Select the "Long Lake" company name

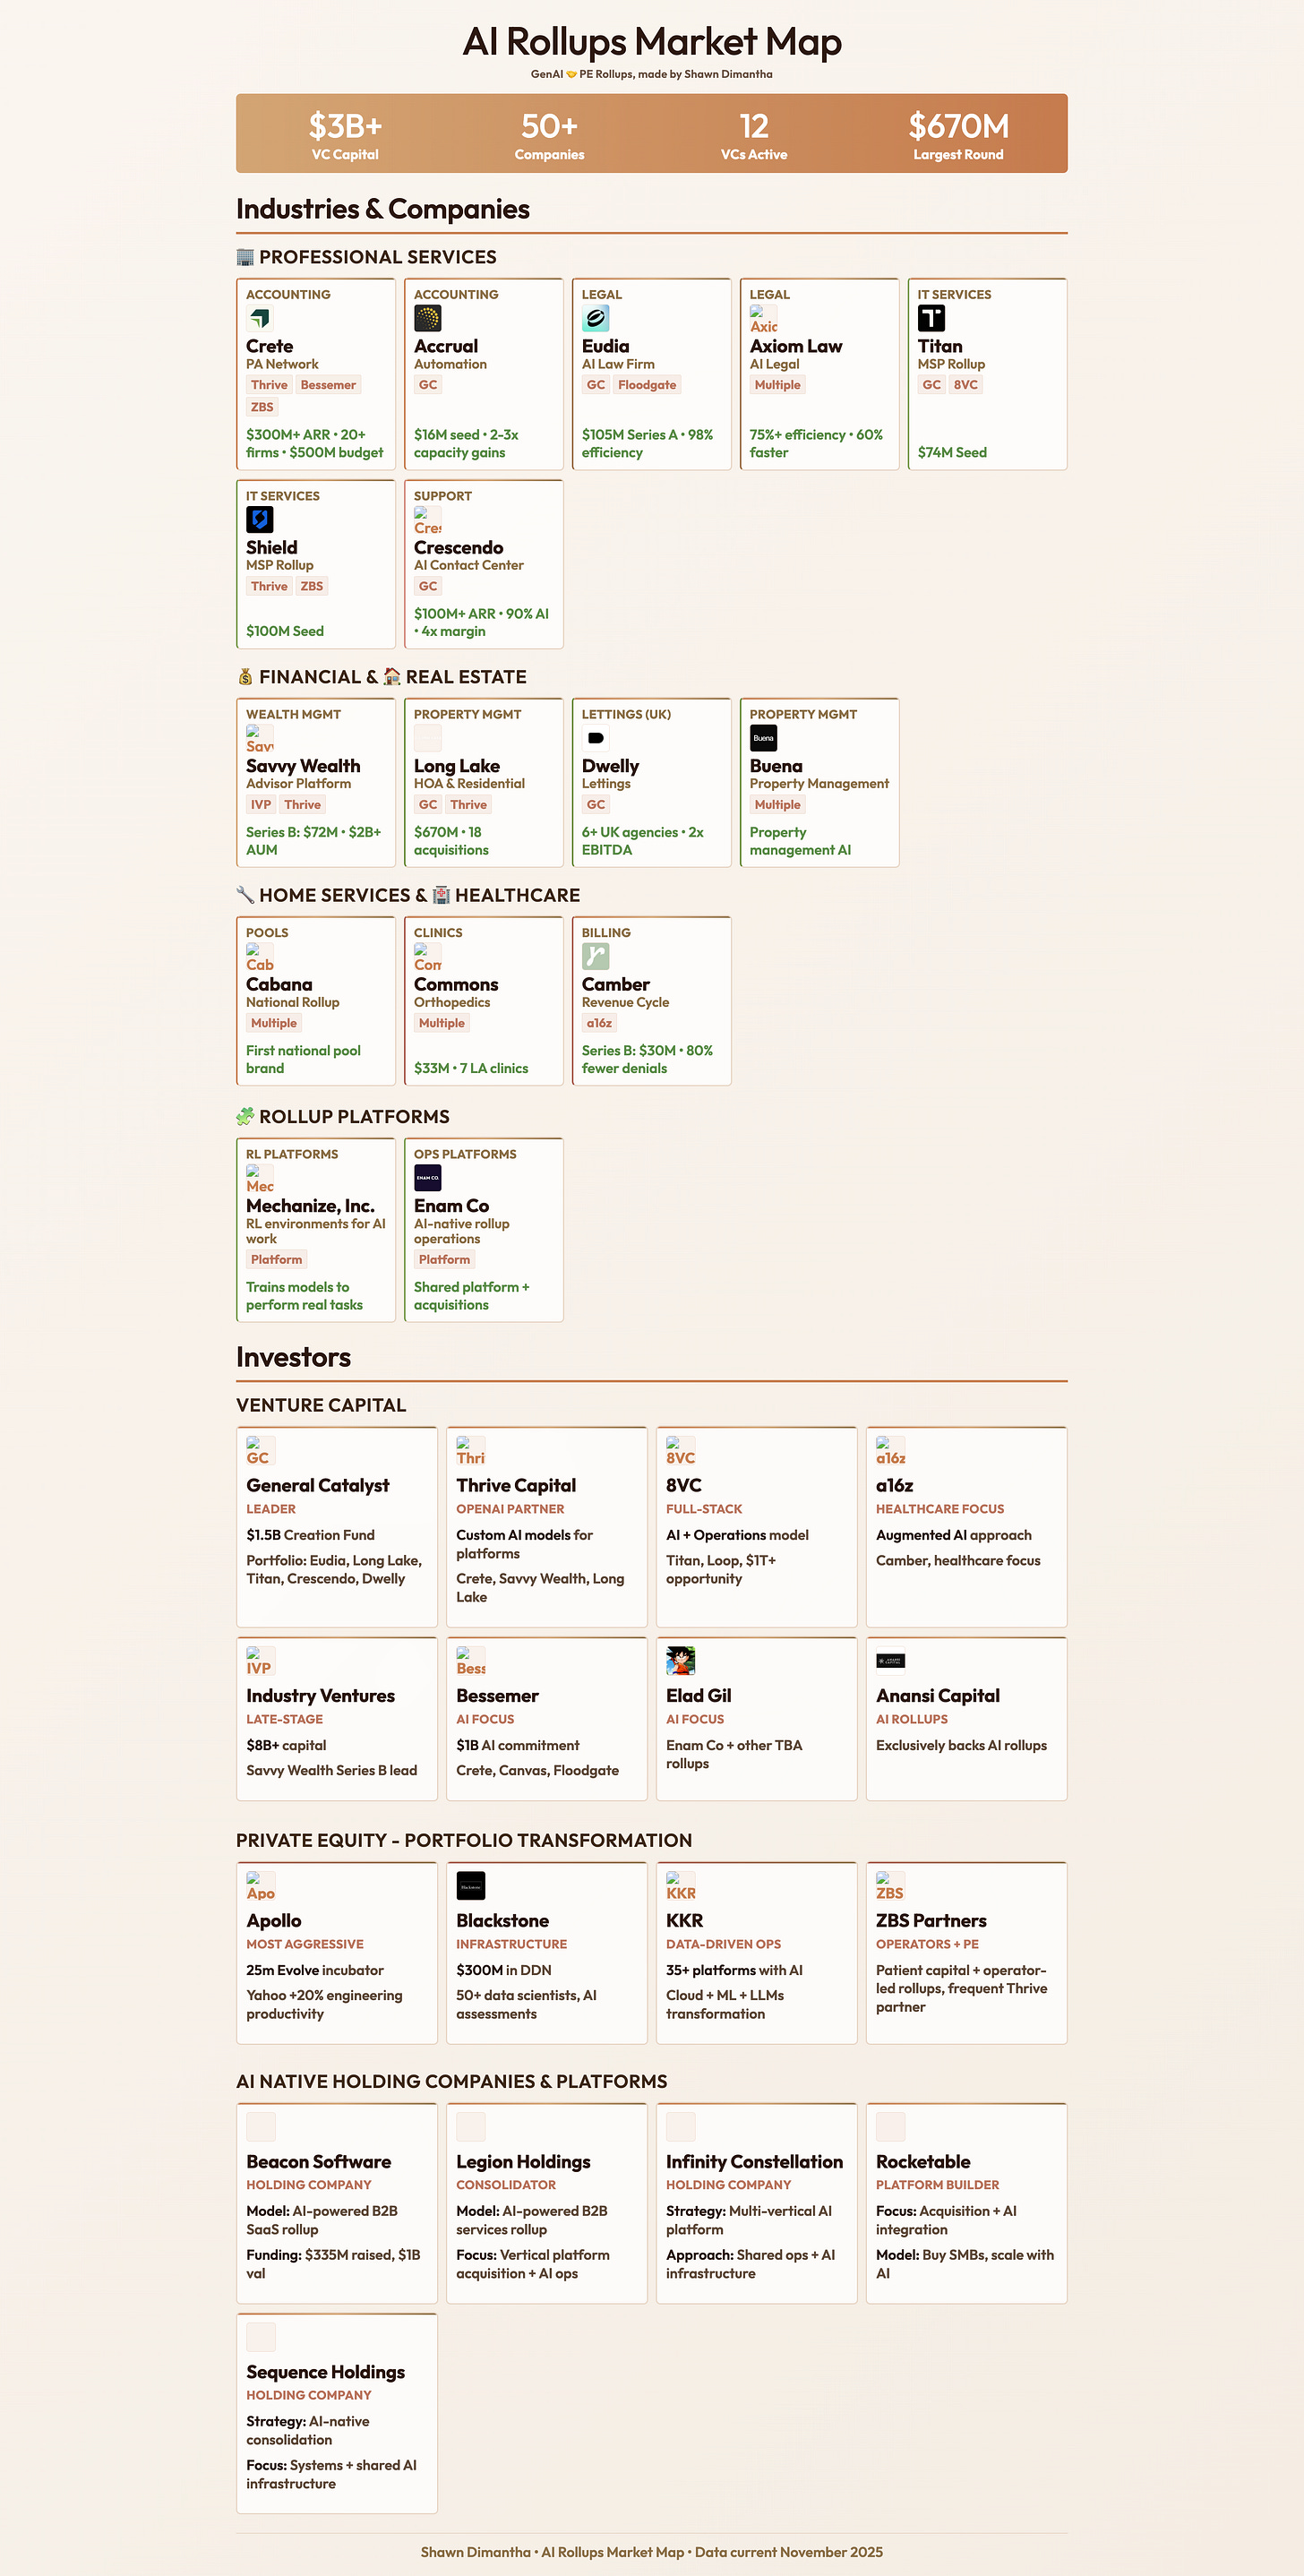457,766
